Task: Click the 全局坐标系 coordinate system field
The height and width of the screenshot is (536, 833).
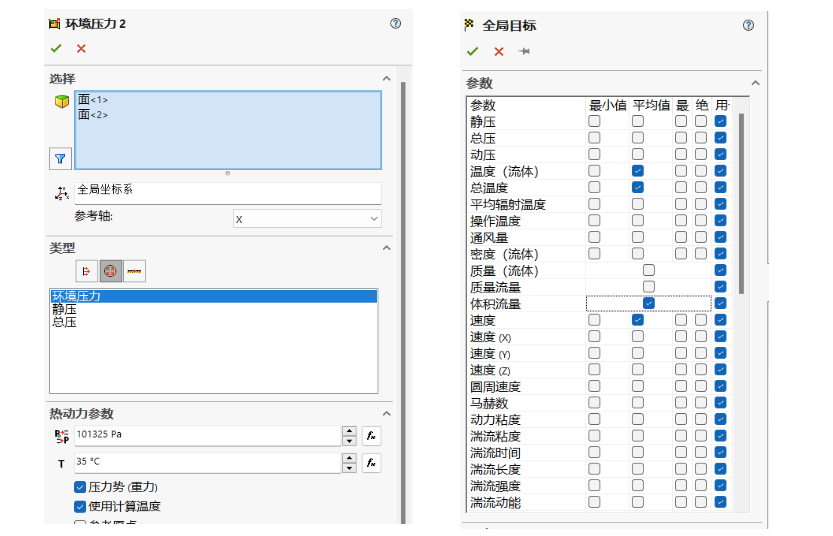Action: tap(227, 193)
